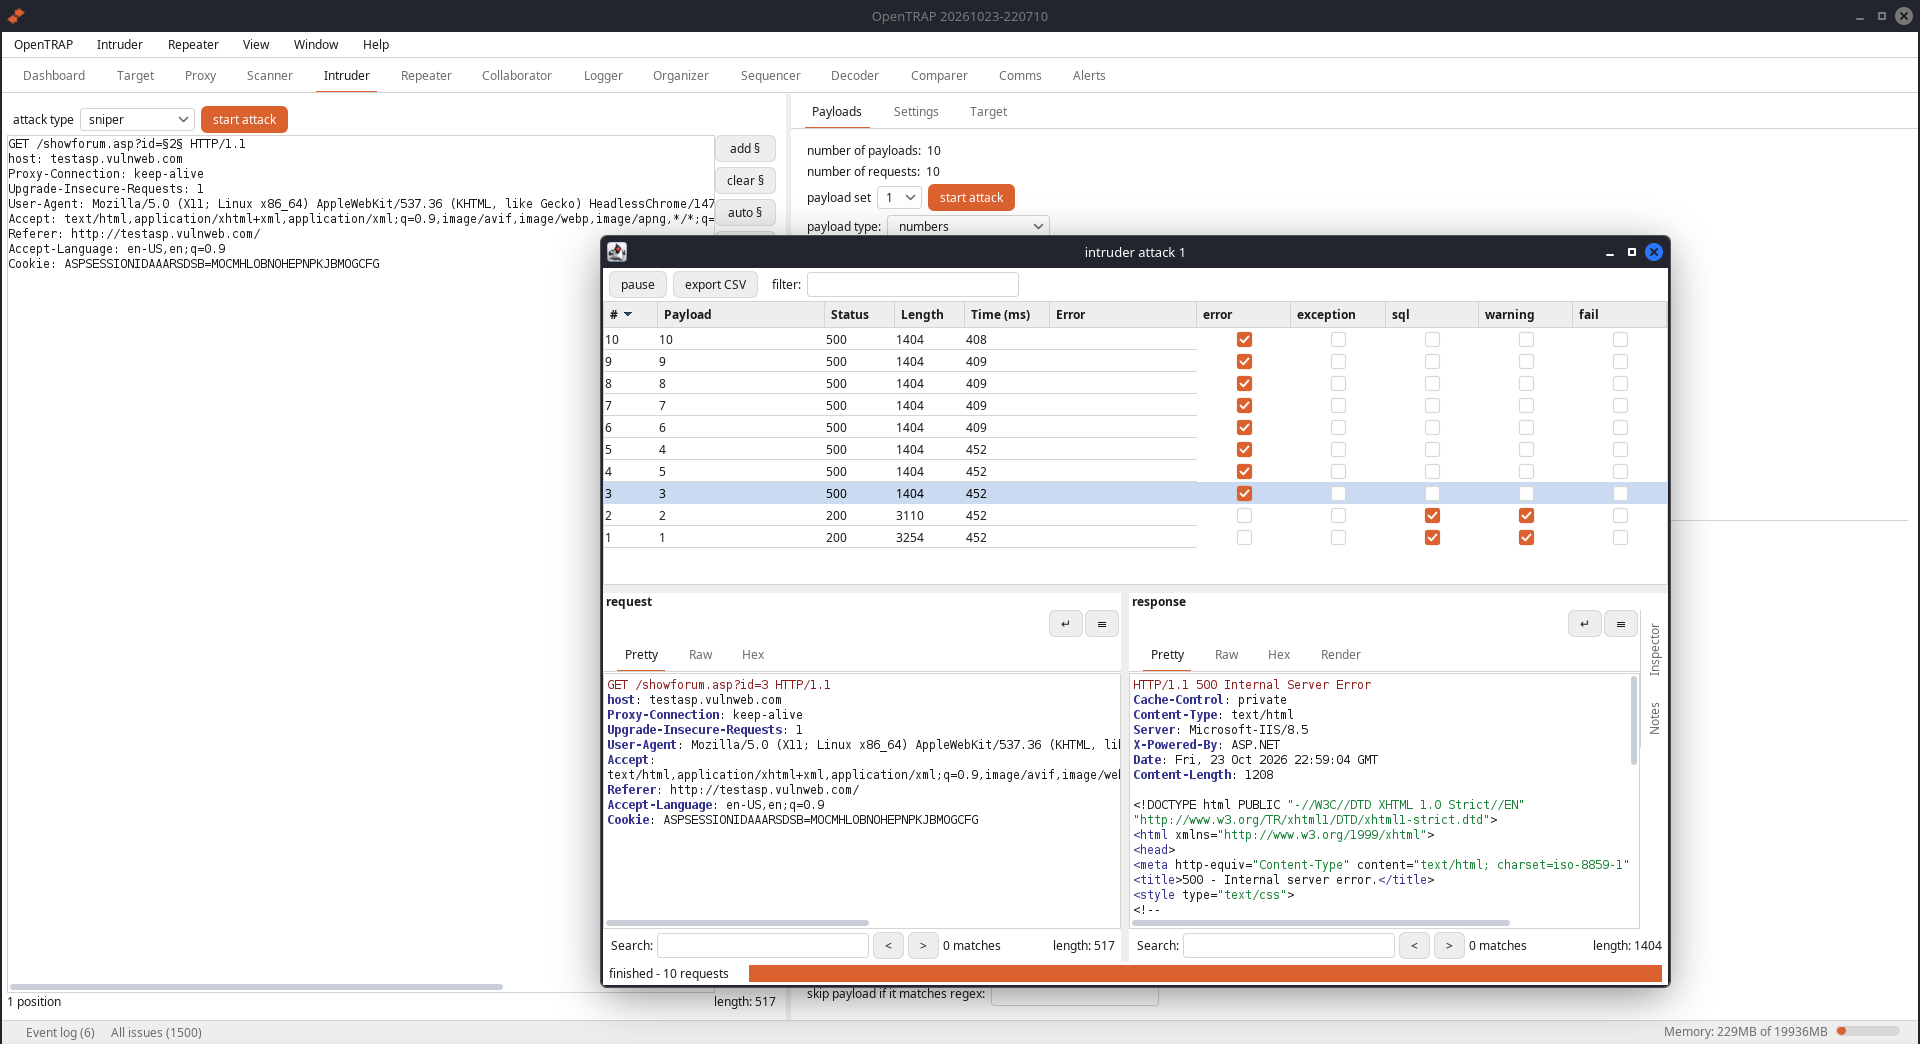Sort results by Time (ms) column header
The width and height of the screenshot is (1920, 1044).
(1006, 314)
